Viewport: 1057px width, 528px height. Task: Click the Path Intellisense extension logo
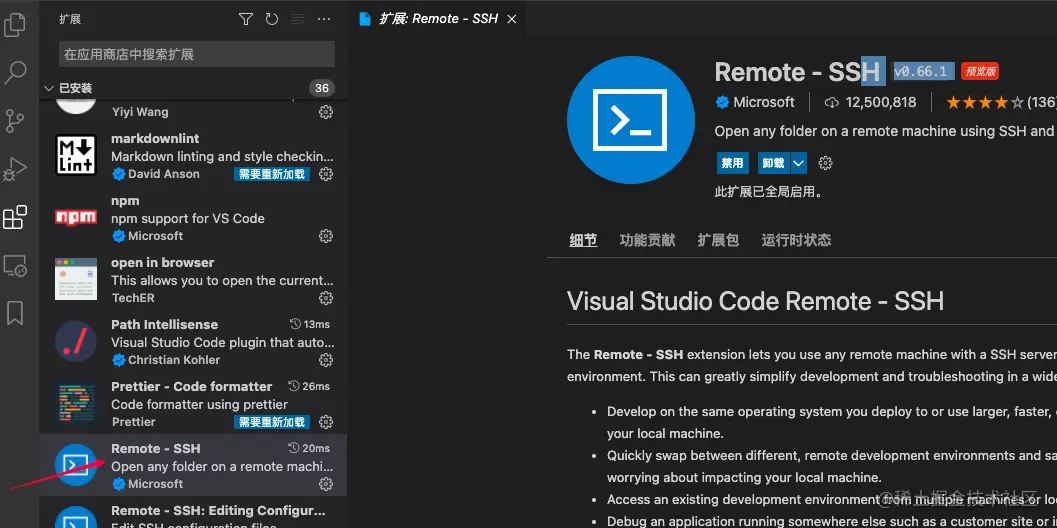click(x=76, y=341)
